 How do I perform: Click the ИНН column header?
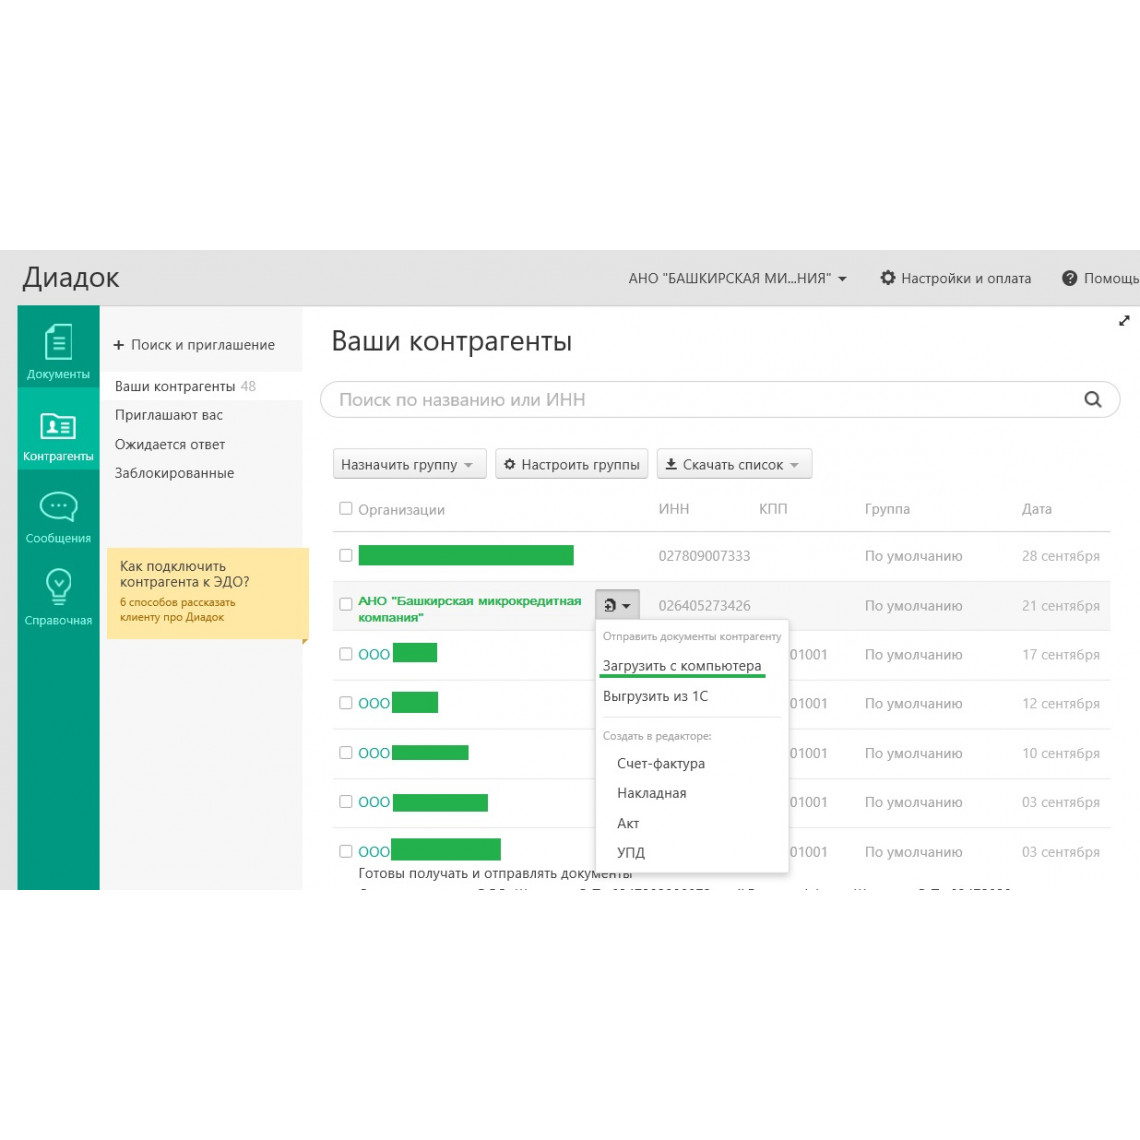coord(674,509)
